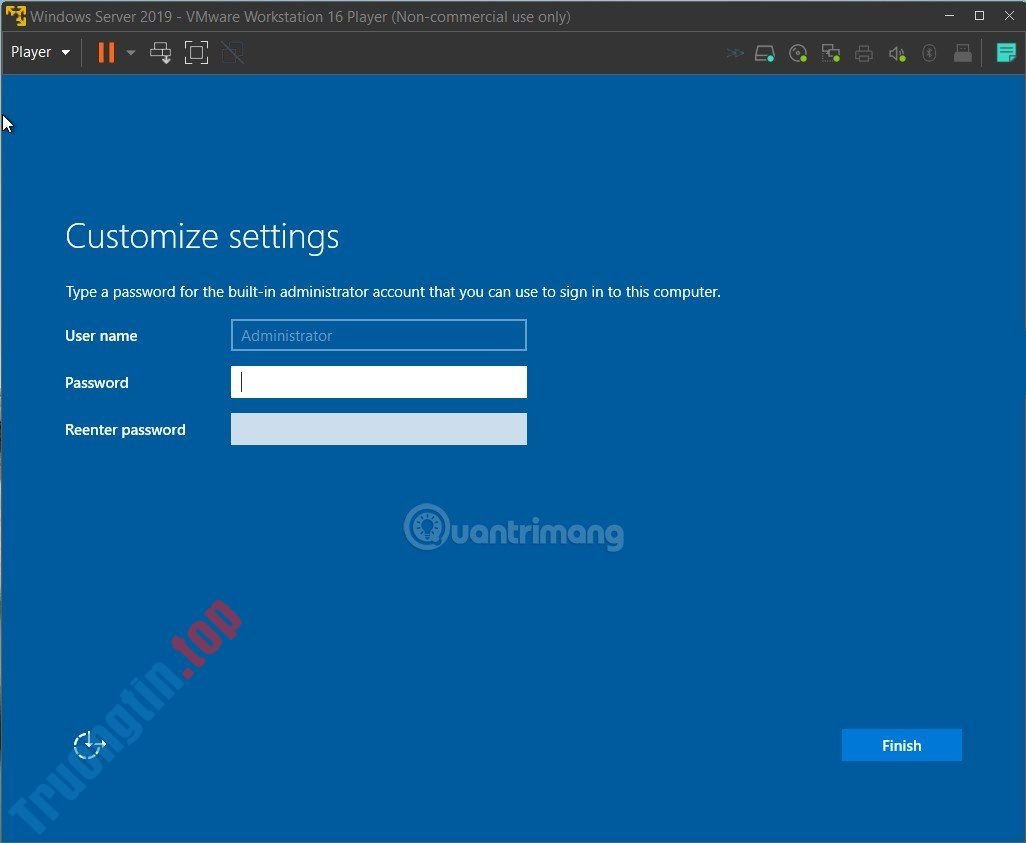The width and height of the screenshot is (1026, 843).
Task: Click the ease of access clock icon
Action: click(89, 745)
